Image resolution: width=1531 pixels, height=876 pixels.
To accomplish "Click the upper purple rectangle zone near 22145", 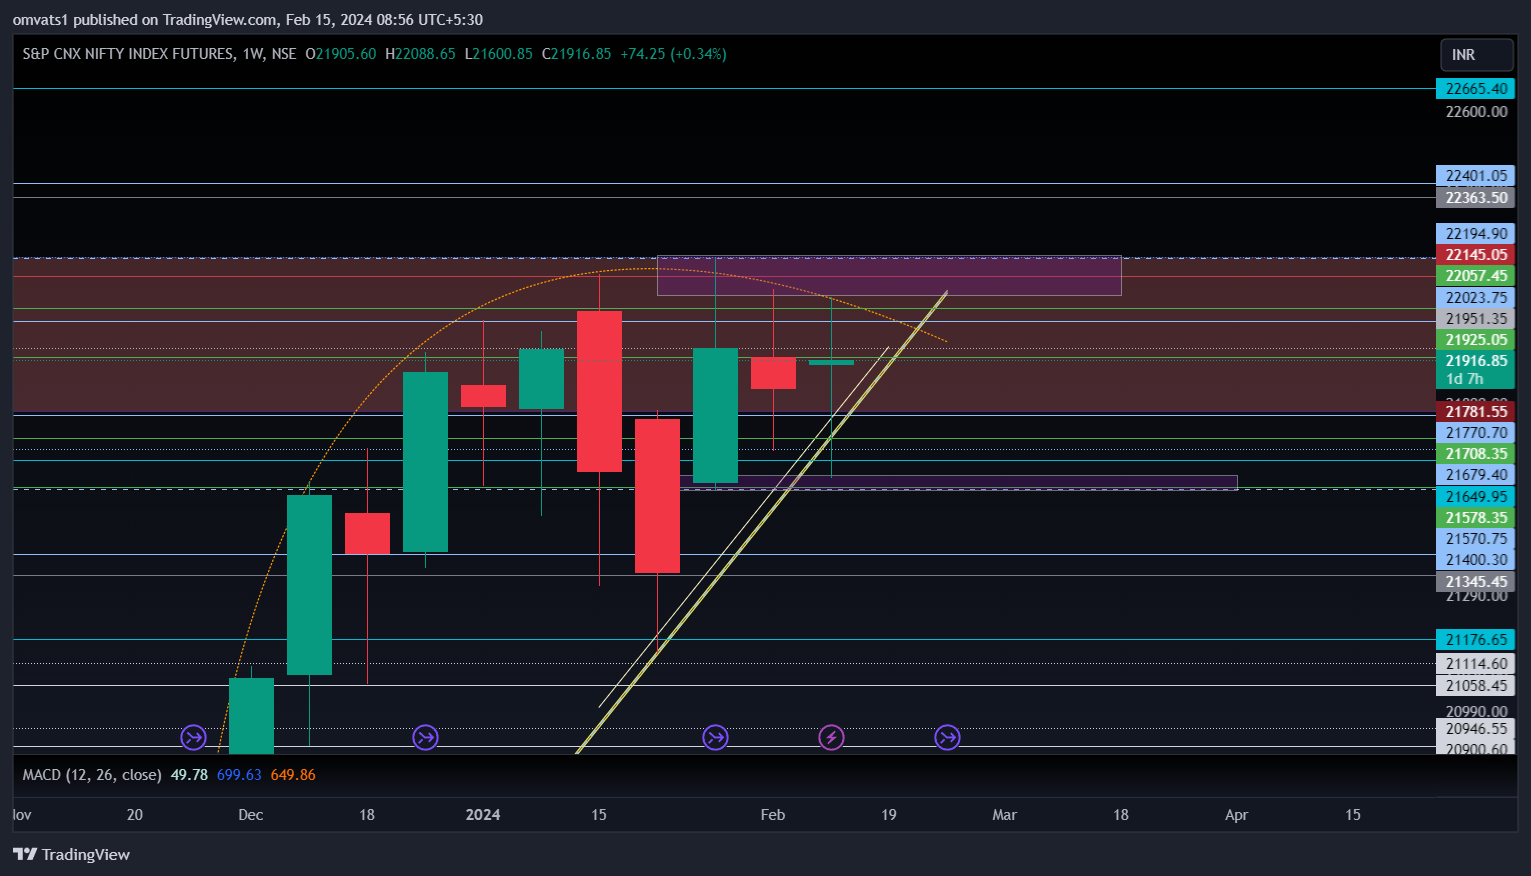I will [889, 276].
